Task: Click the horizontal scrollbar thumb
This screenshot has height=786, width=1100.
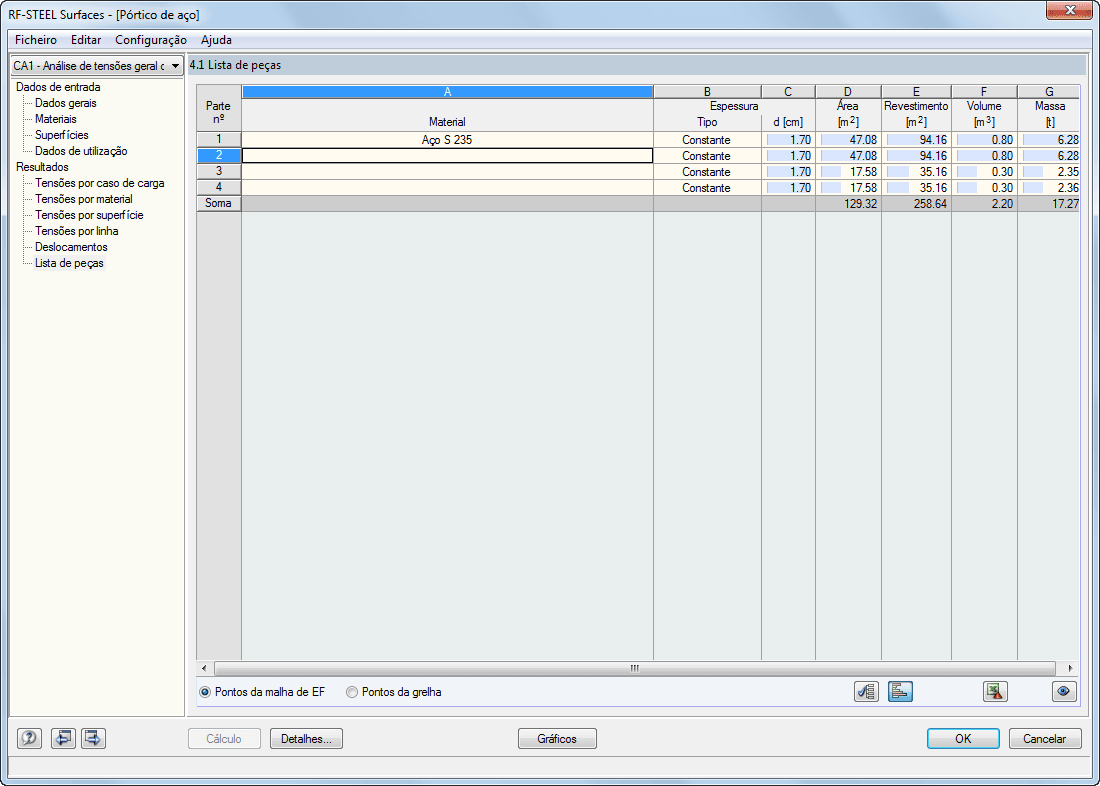Action: pyautogui.click(x=635, y=668)
